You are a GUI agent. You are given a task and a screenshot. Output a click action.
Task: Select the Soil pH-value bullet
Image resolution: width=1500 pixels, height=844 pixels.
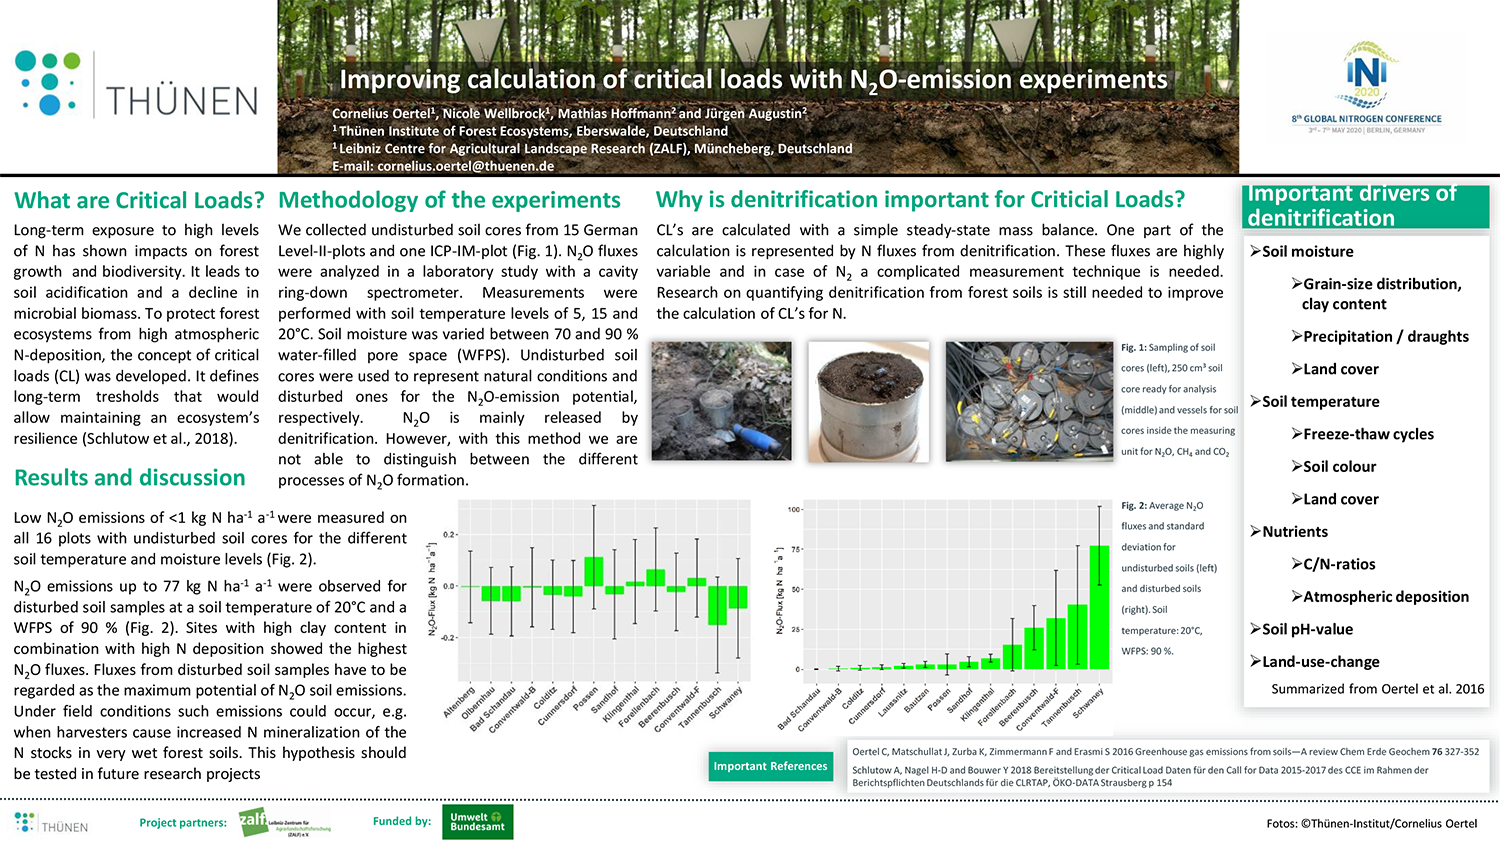1301,629
